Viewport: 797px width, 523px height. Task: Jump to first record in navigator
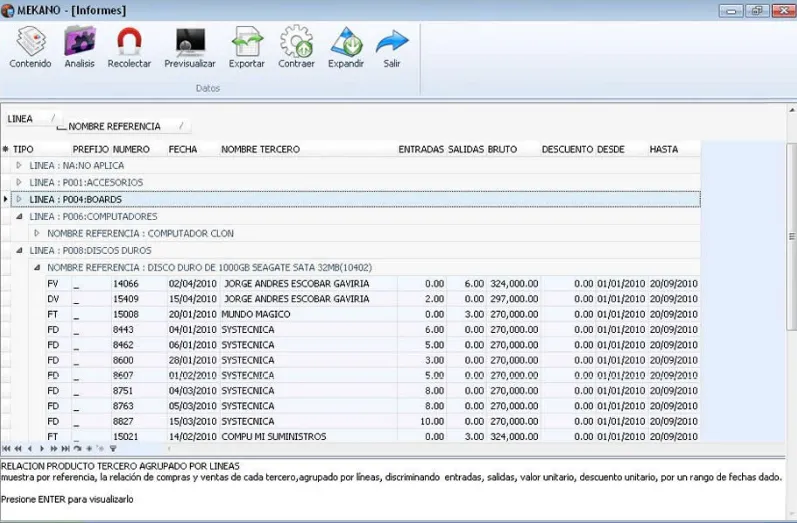click(x=6, y=449)
